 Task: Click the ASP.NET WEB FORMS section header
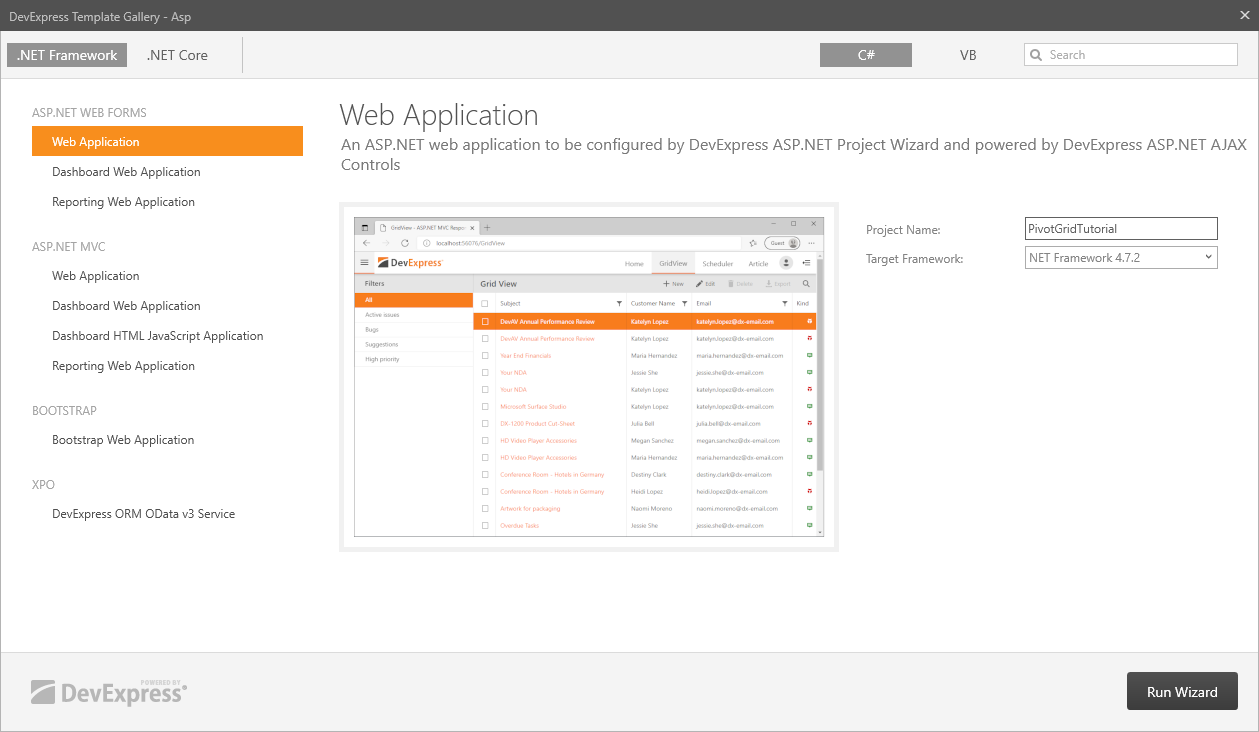89,113
